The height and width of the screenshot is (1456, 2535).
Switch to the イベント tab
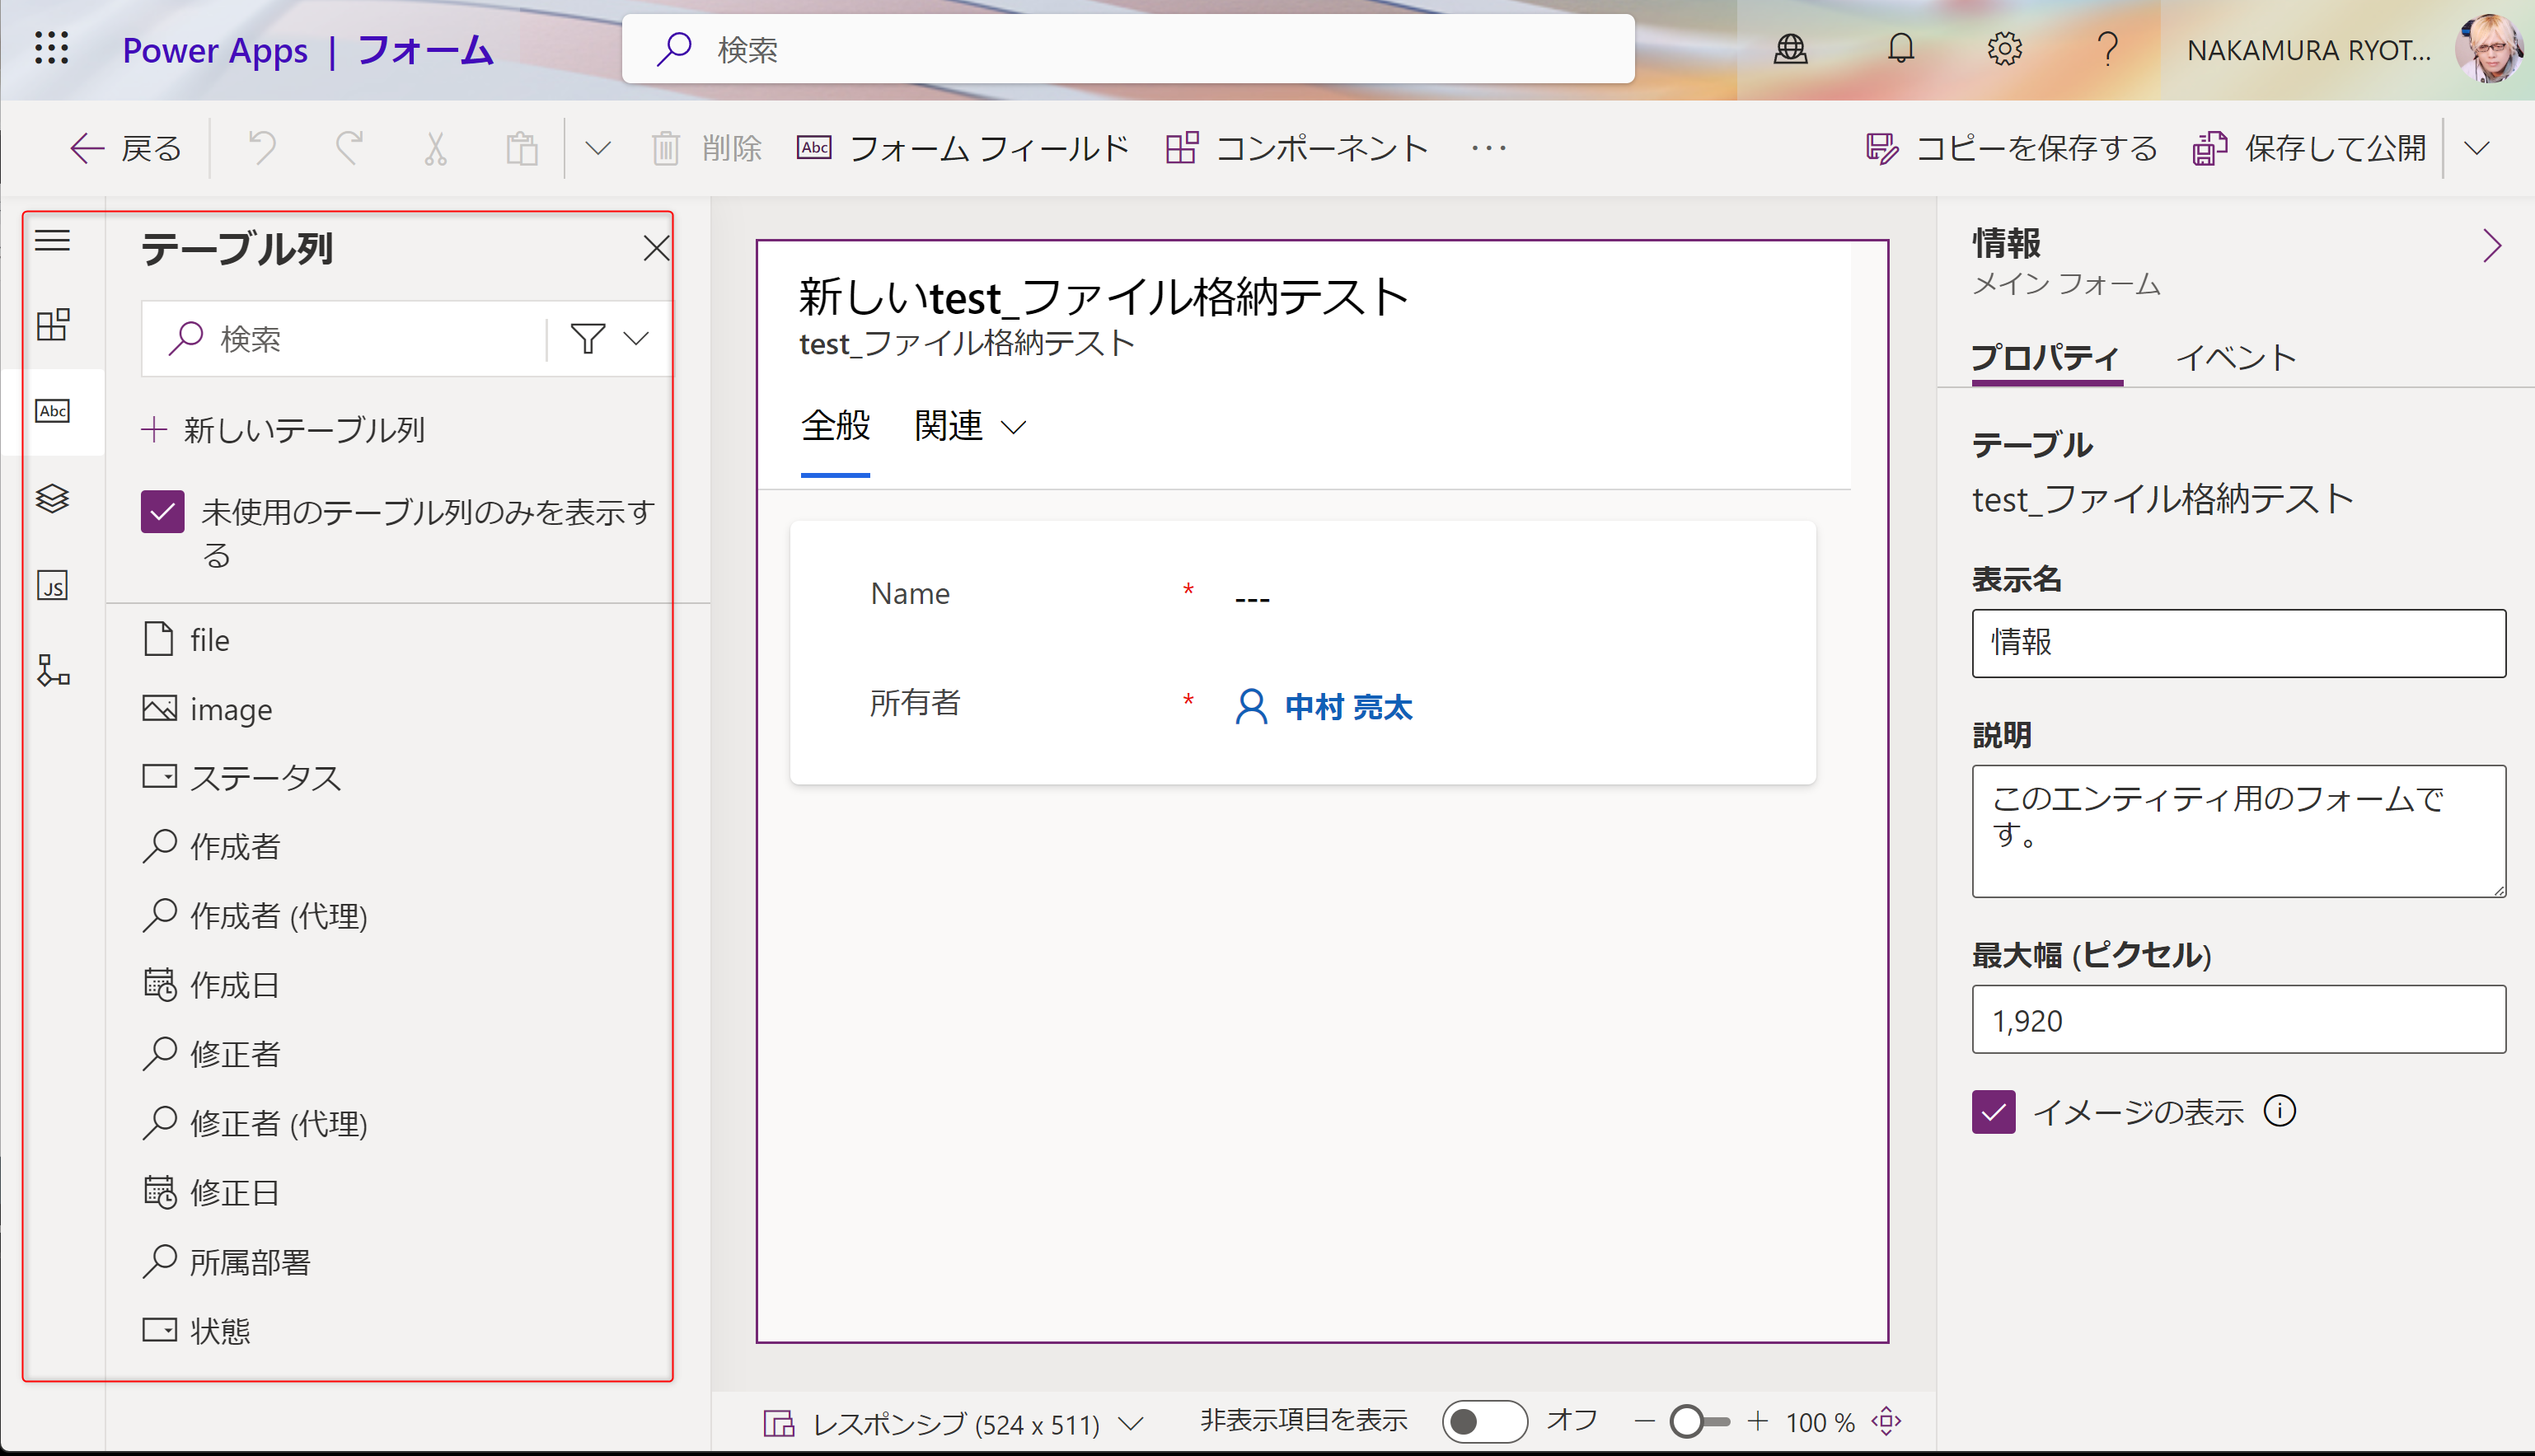point(2236,358)
